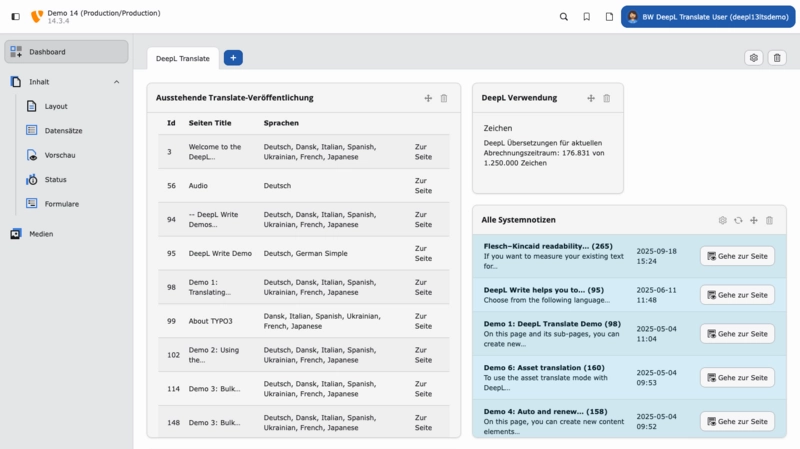Click Gehe zur Seite for Demo 6 note

click(737, 378)
